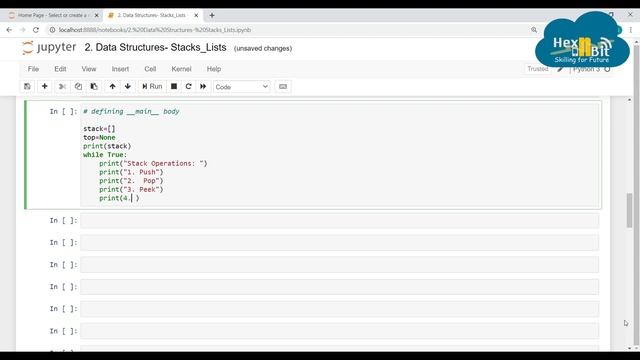Viewport: 640px width, 360px height.
Task: Open a new browser tab
Action: coord(211,15)
